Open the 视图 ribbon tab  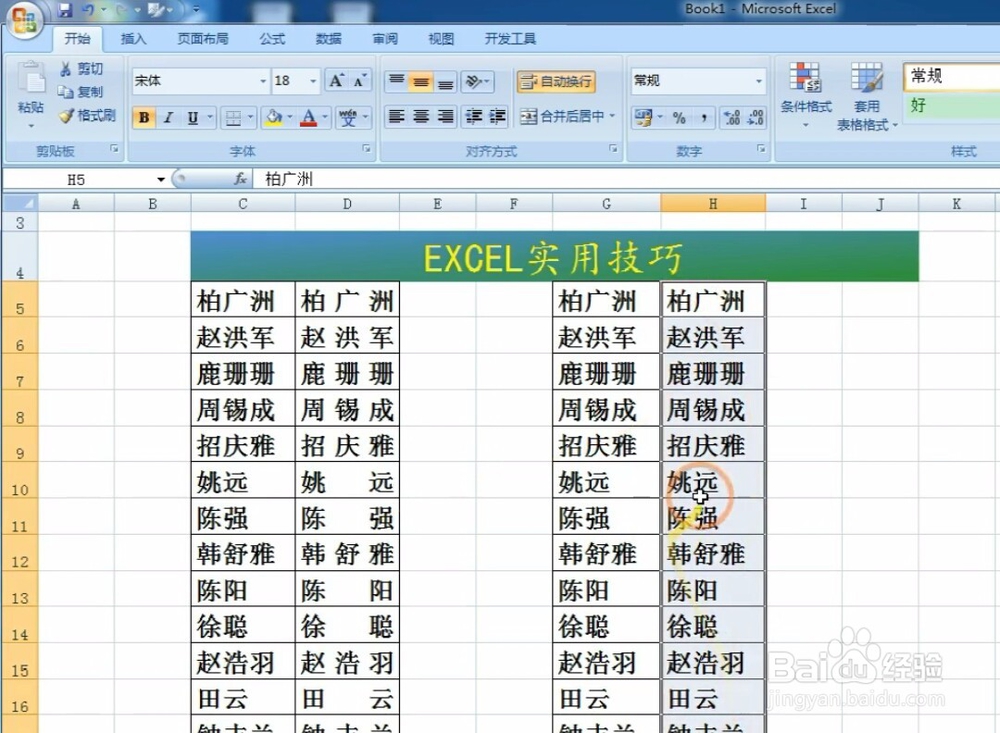click(440, 39)
